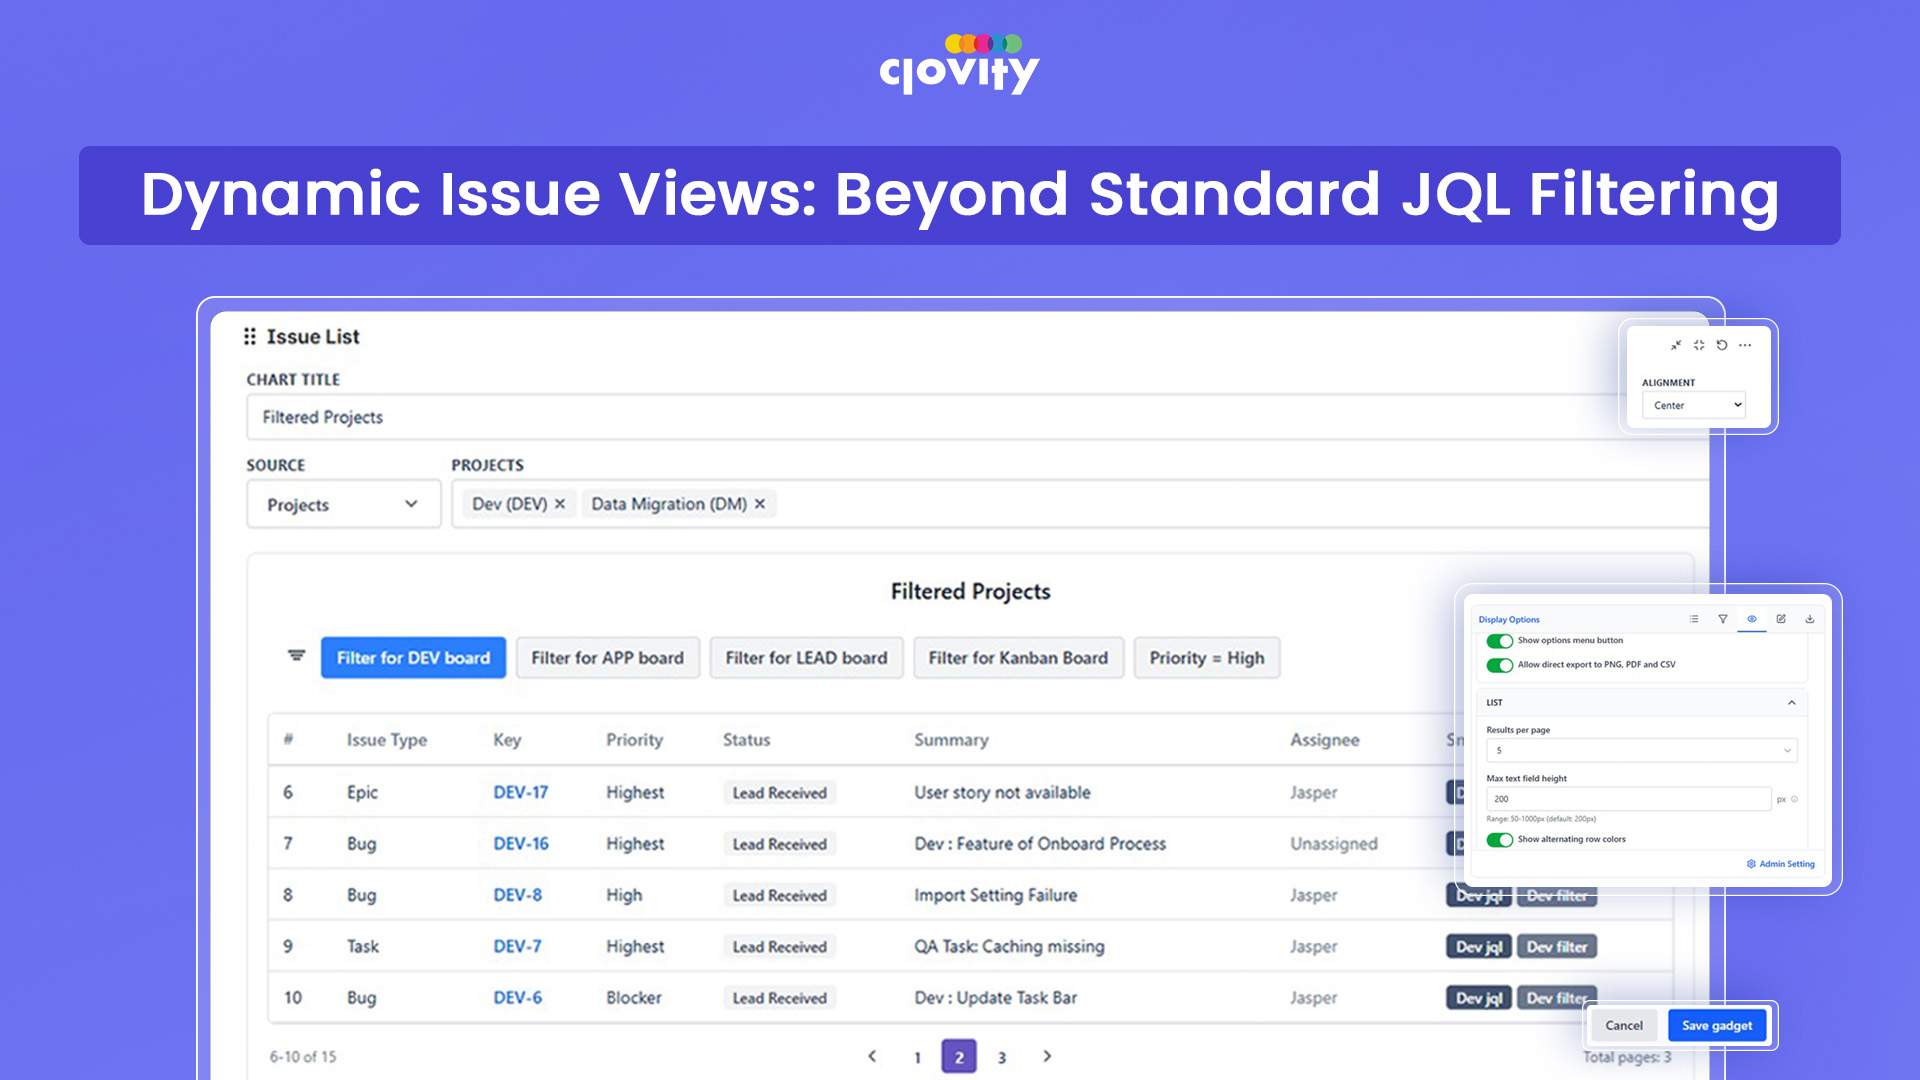Click current page 2 button
The image size is (1920, 1080).
959,1056
